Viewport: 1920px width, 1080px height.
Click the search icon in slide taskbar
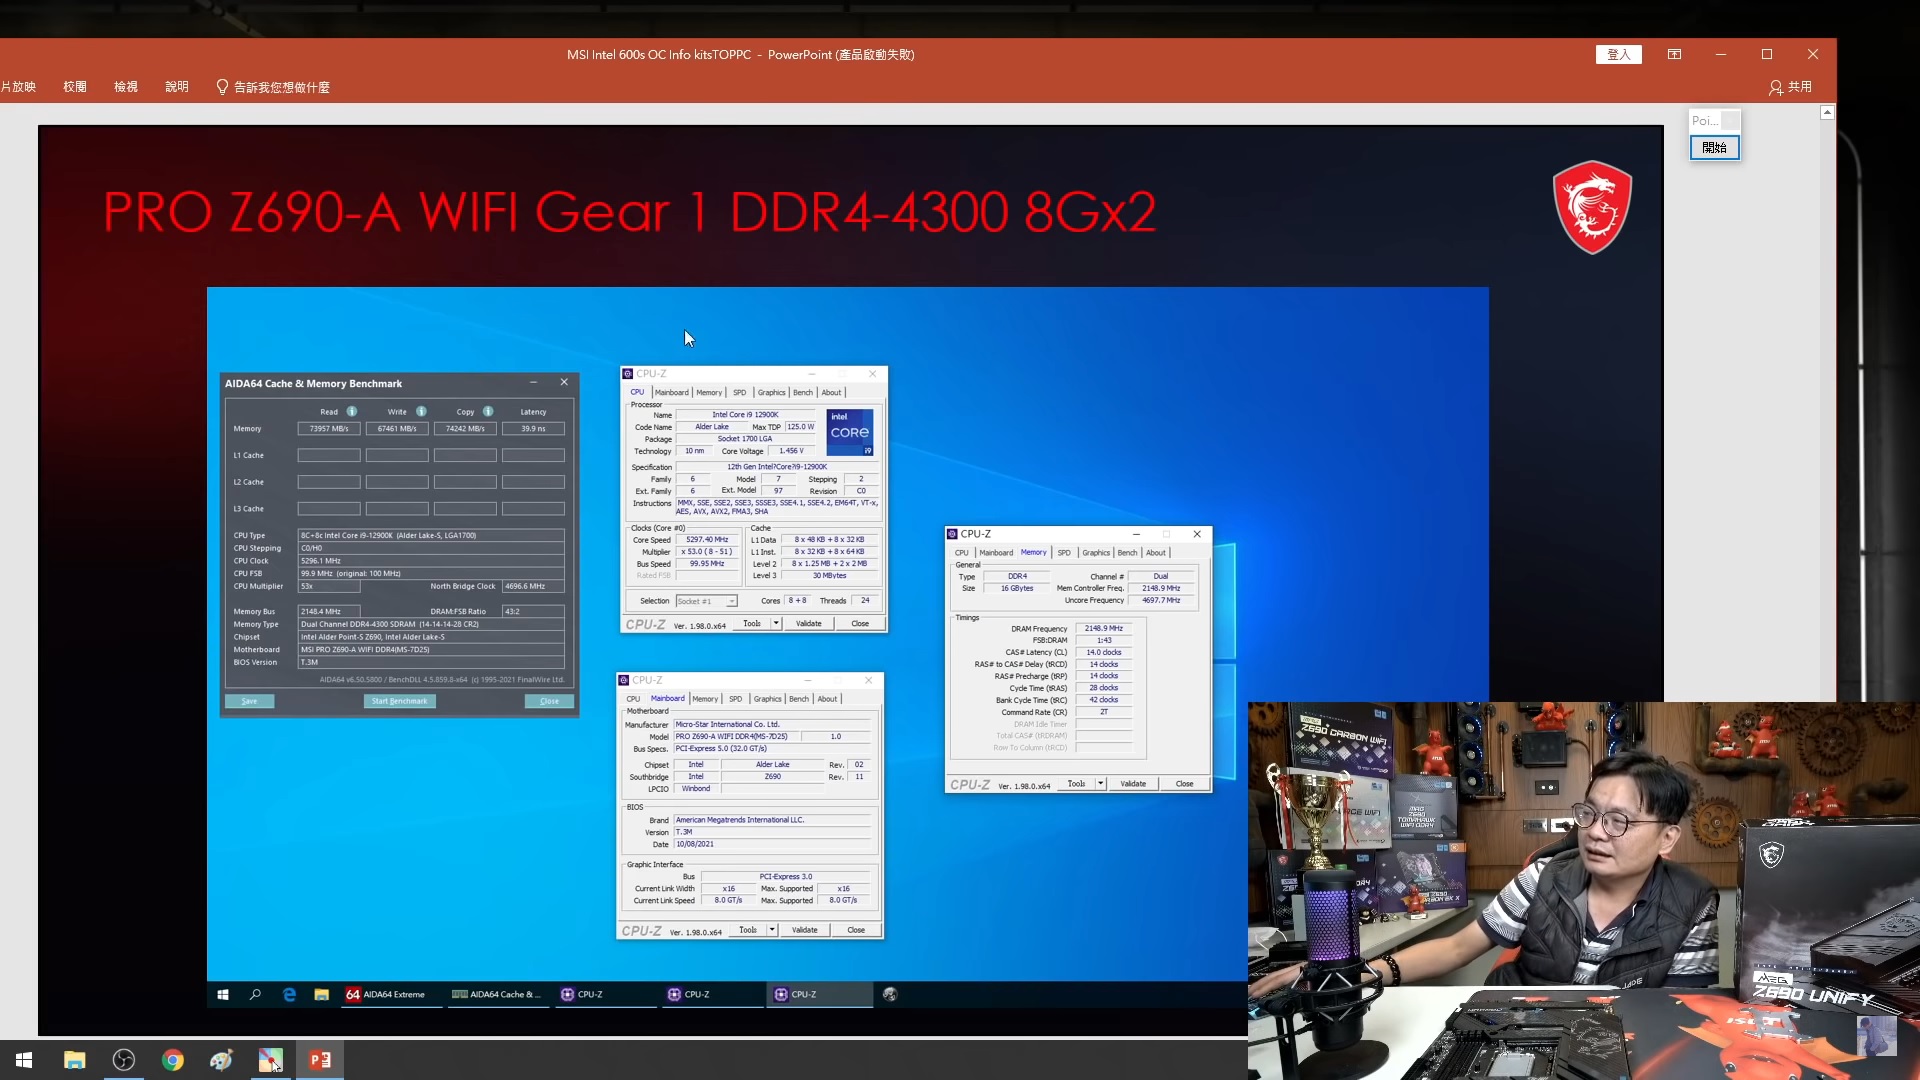[255, 994]
